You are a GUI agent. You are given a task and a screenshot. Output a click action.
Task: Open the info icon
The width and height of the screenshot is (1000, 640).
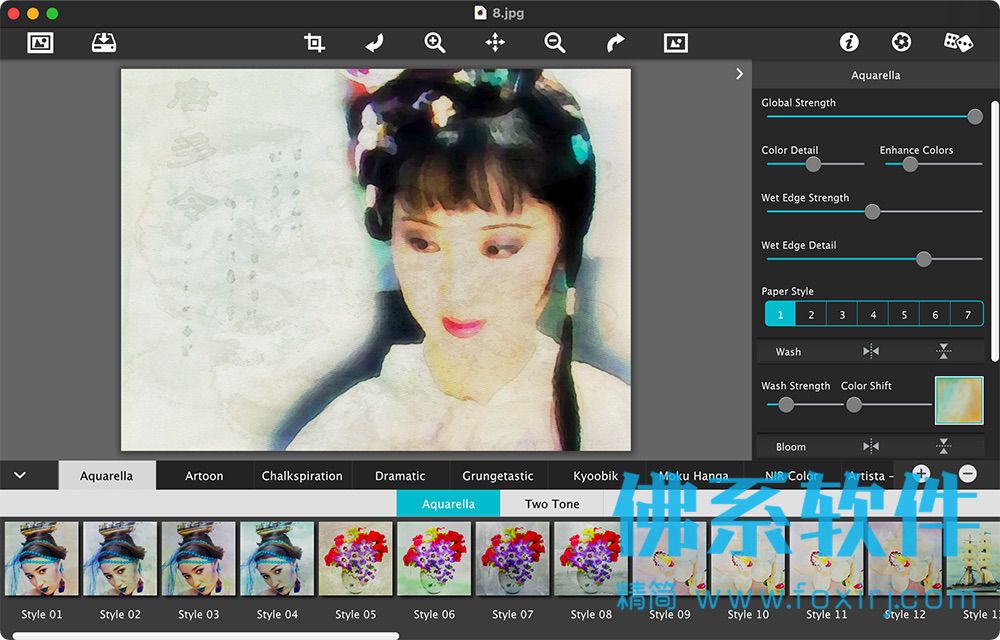[x=849, y=42]
